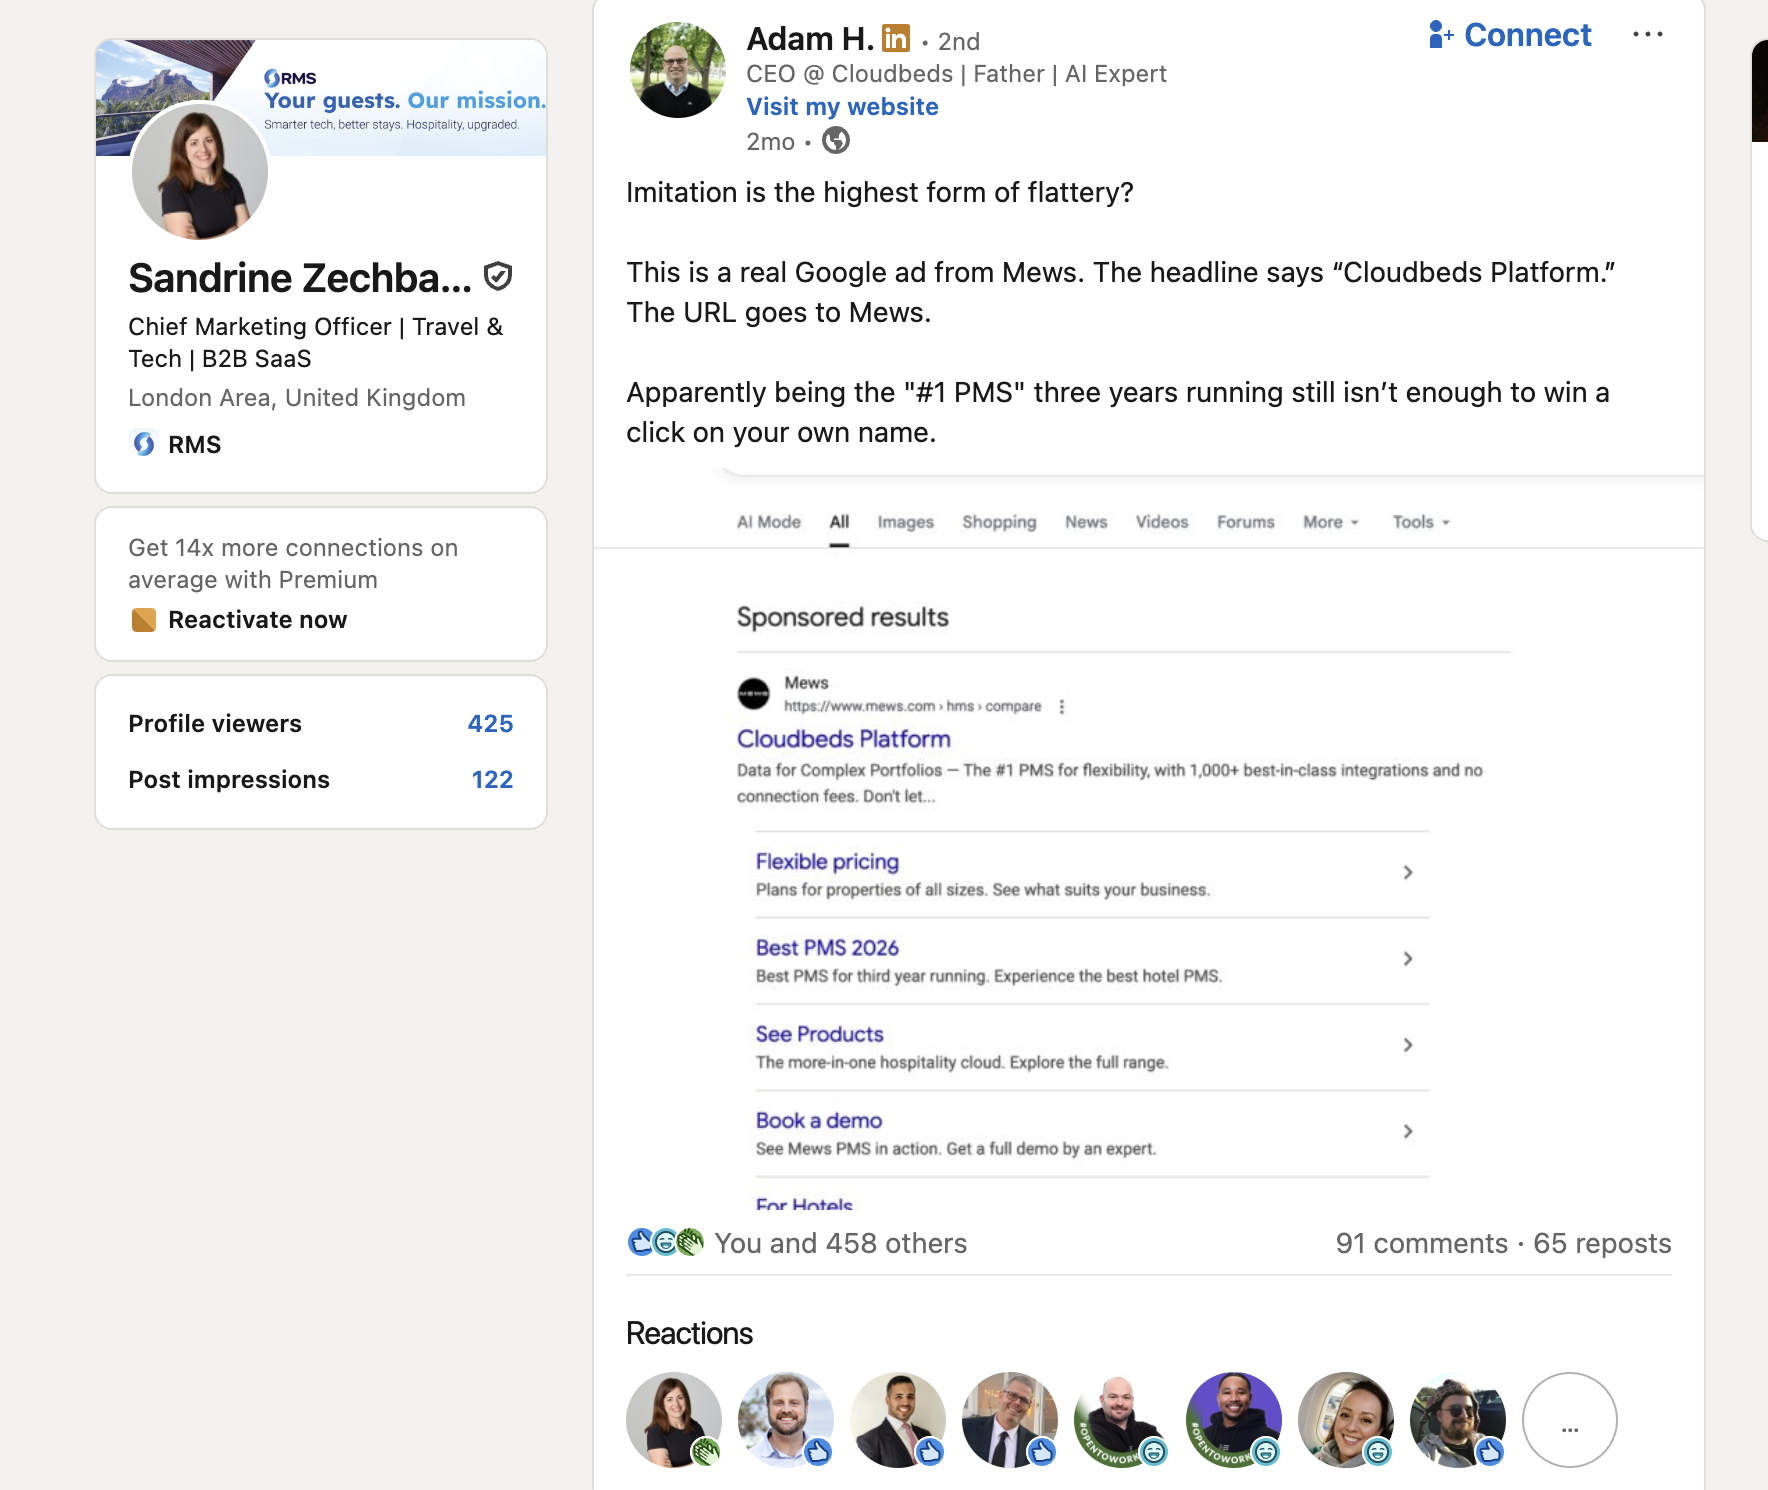Open Post impressions count 122
The height and width of the screenshot is (1490, 1768).
coord(492,780)
